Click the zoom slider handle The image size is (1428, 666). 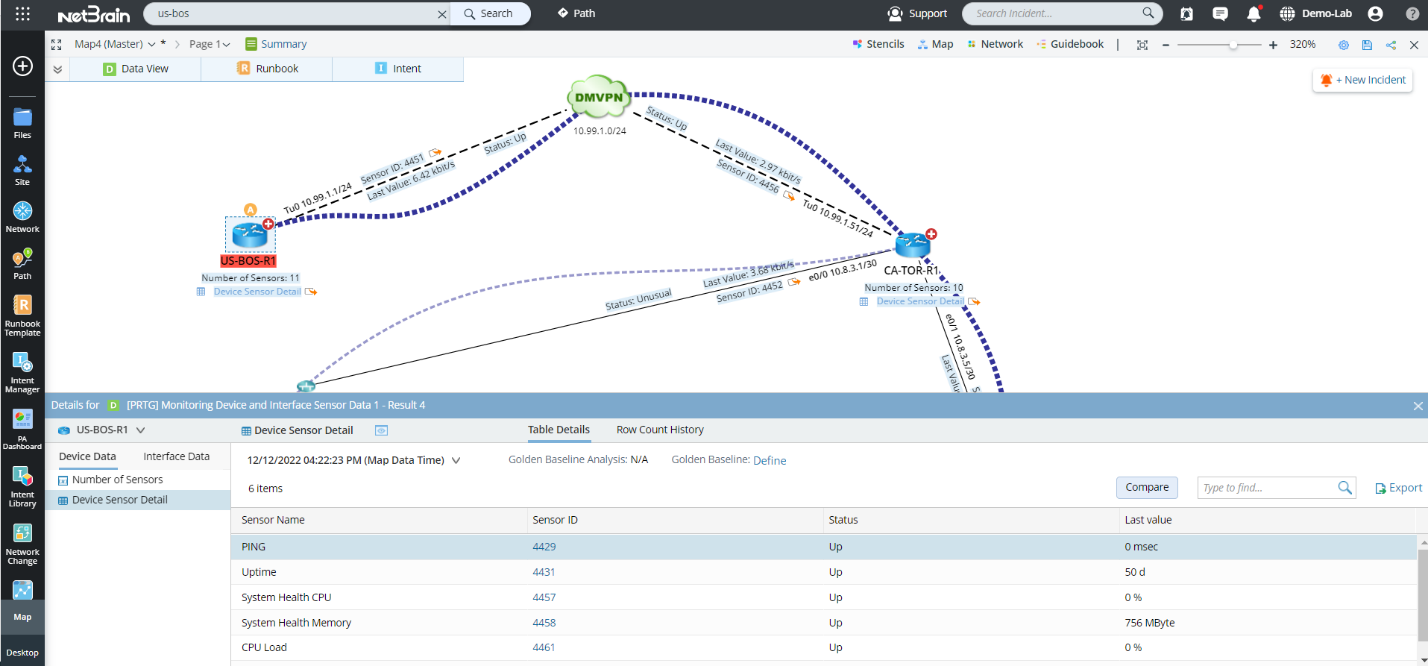[1233, 45]
